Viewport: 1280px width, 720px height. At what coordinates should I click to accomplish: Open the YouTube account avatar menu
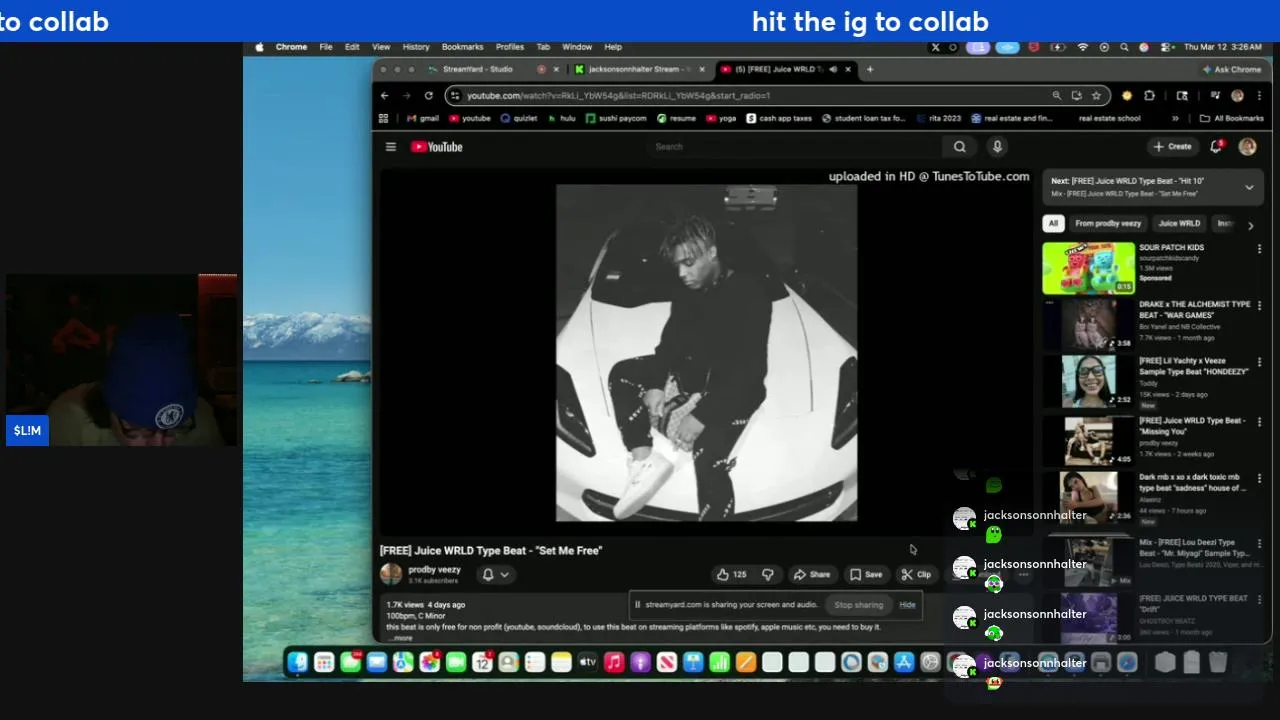pos(1247,147)
